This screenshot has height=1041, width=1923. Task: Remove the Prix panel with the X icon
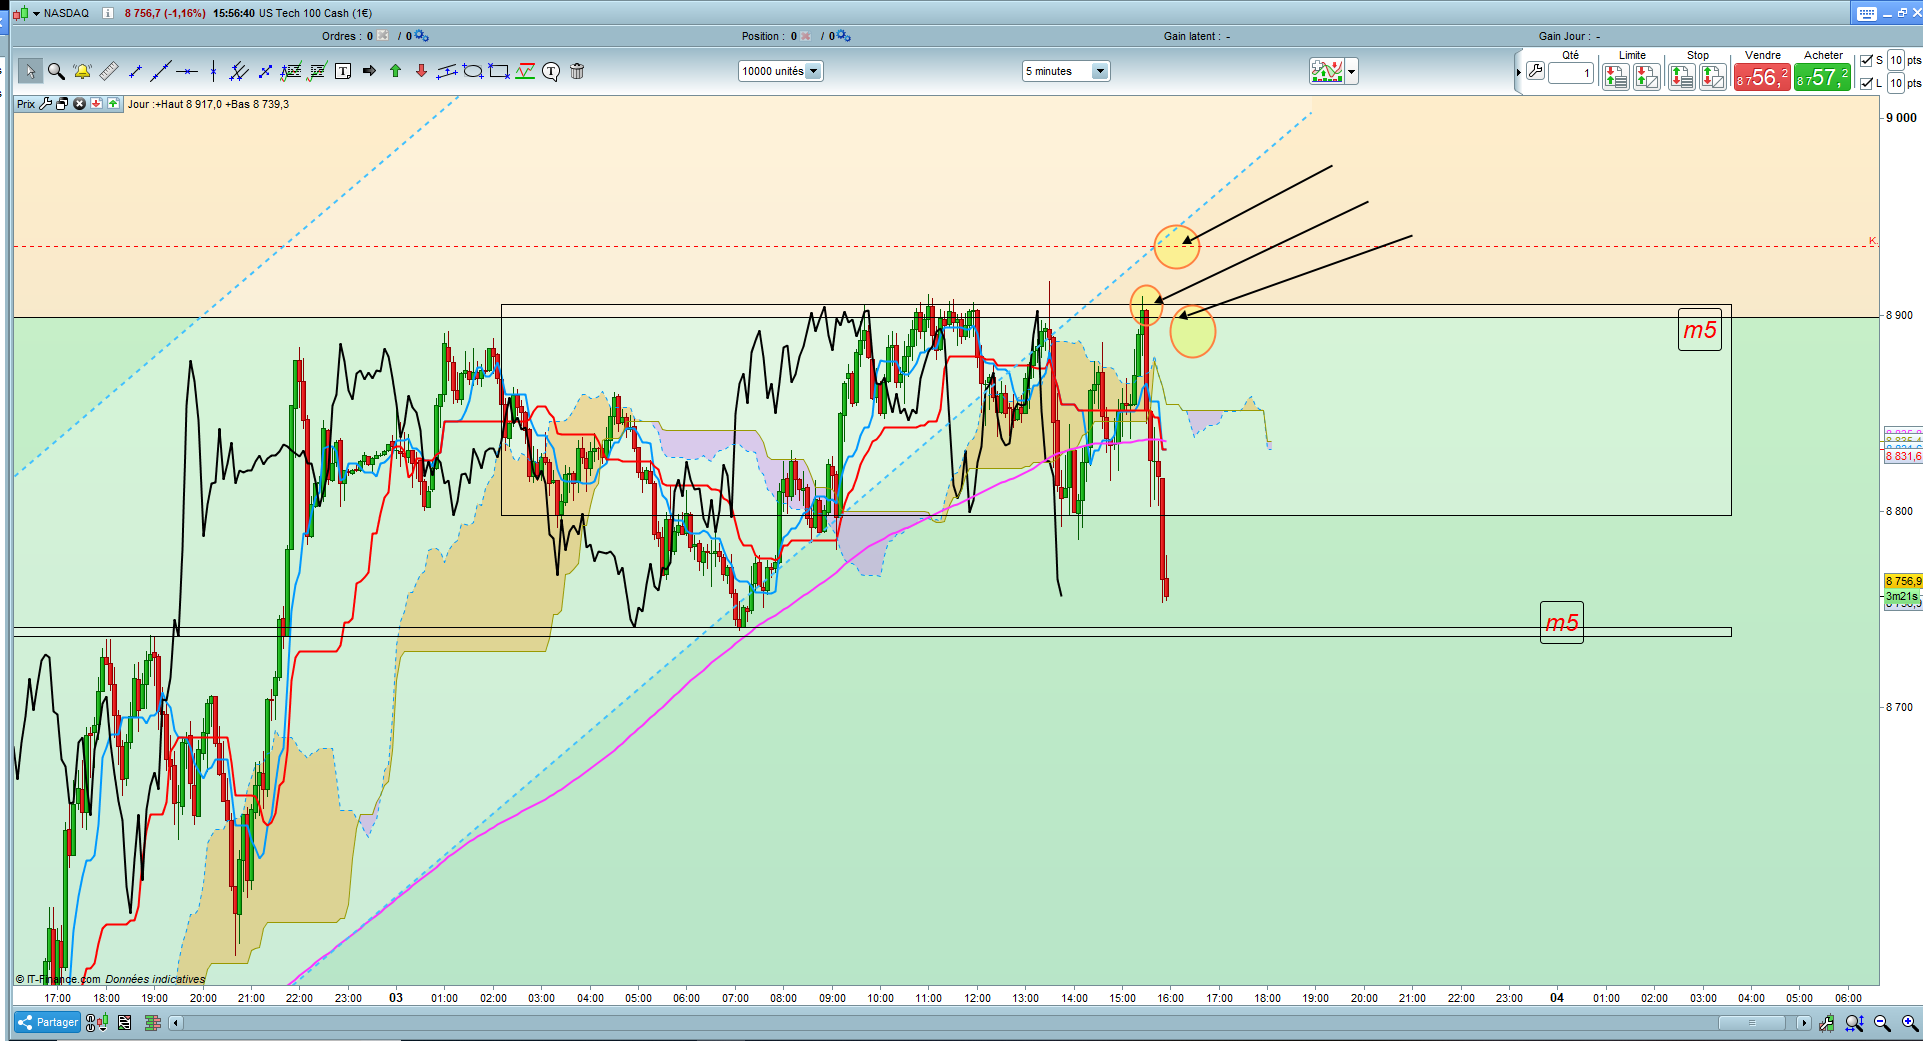tap(79, 104)
